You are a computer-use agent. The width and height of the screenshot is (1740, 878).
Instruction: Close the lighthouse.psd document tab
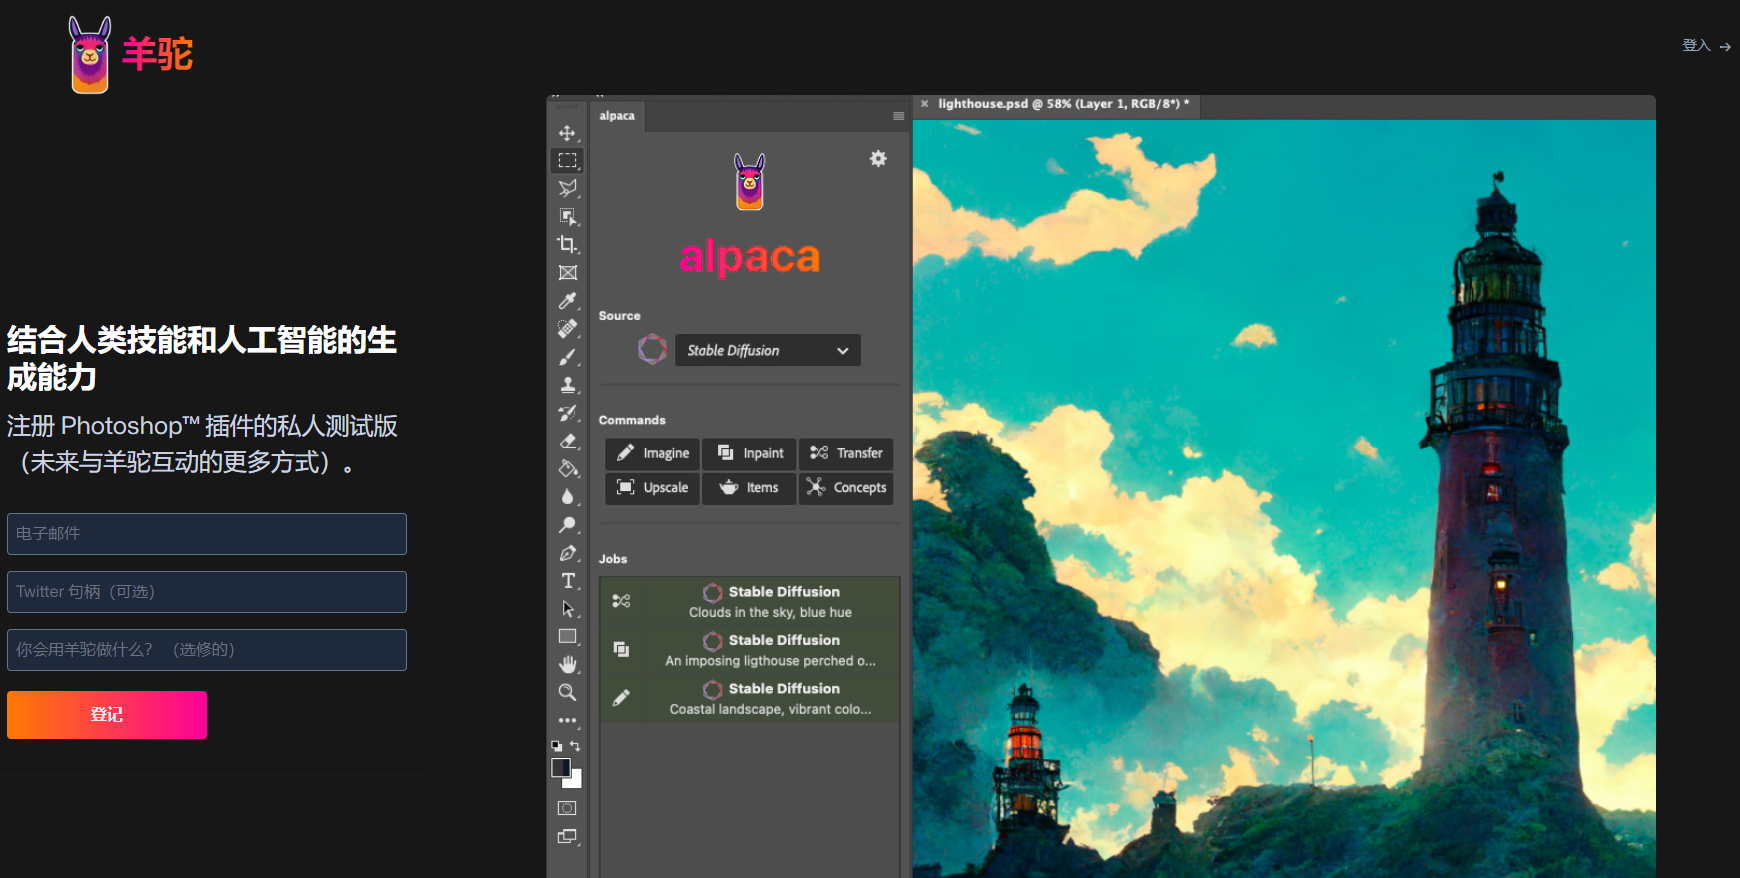924,104
